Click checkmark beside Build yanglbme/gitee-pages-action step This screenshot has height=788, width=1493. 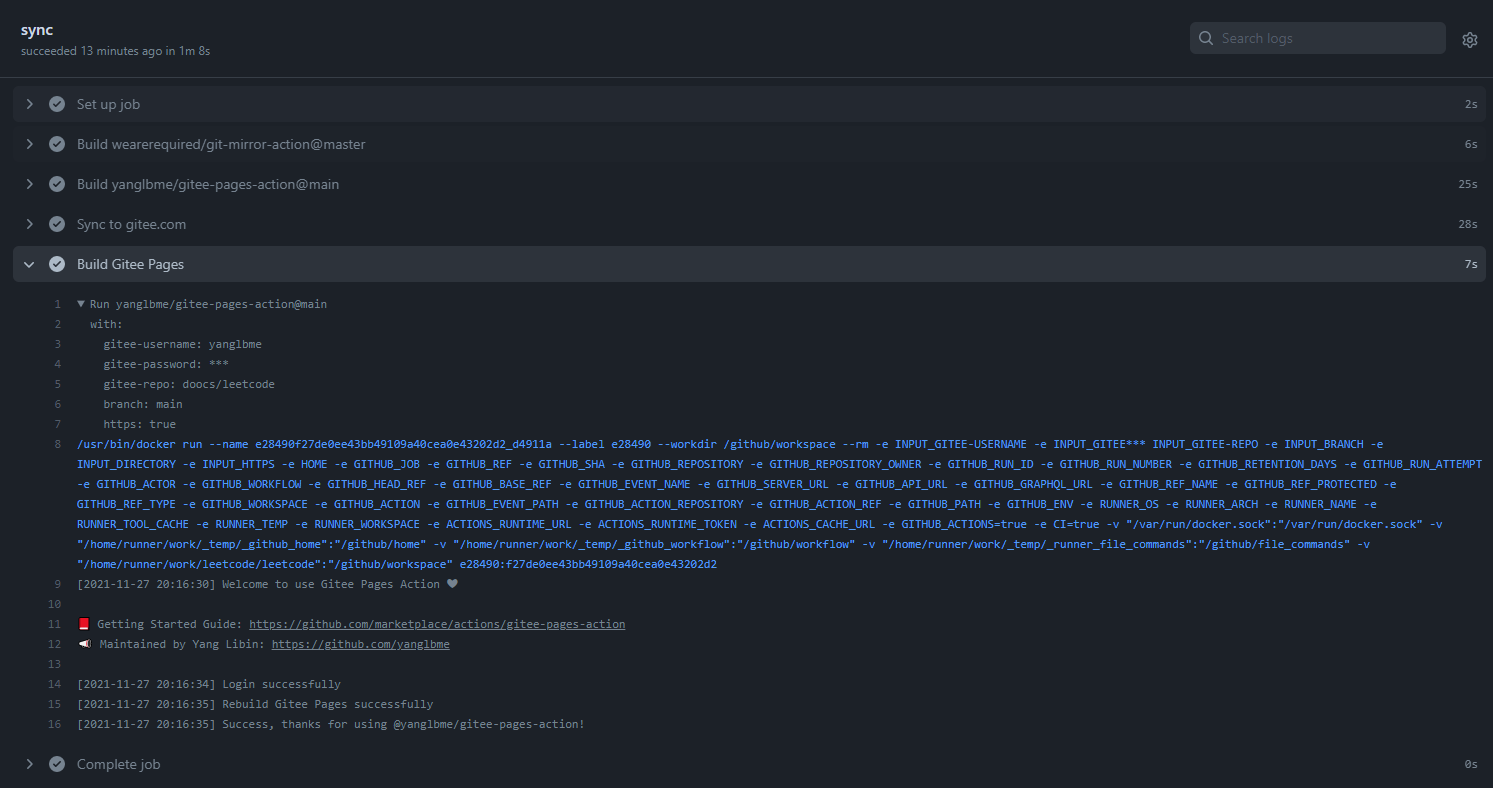[x=57, y=184]
